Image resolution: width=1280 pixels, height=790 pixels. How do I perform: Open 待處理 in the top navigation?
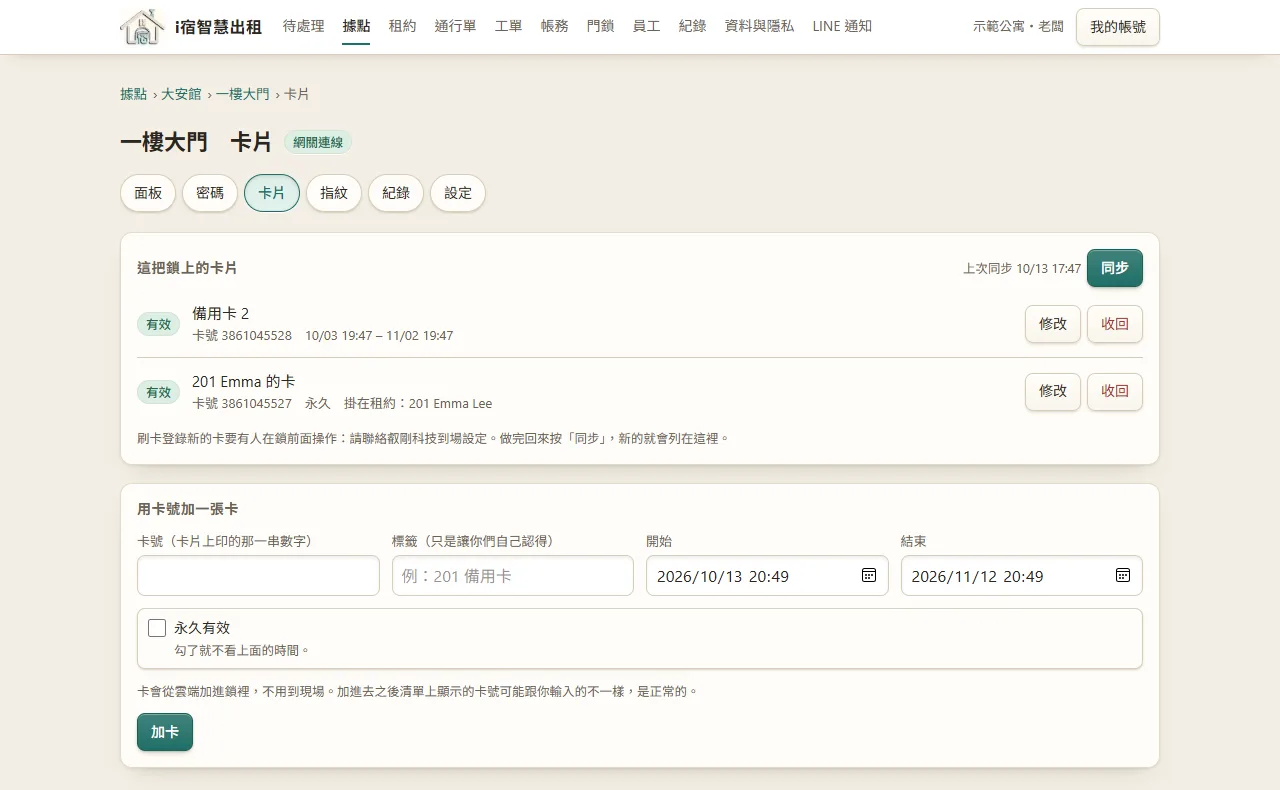click(x=304, y=26)
